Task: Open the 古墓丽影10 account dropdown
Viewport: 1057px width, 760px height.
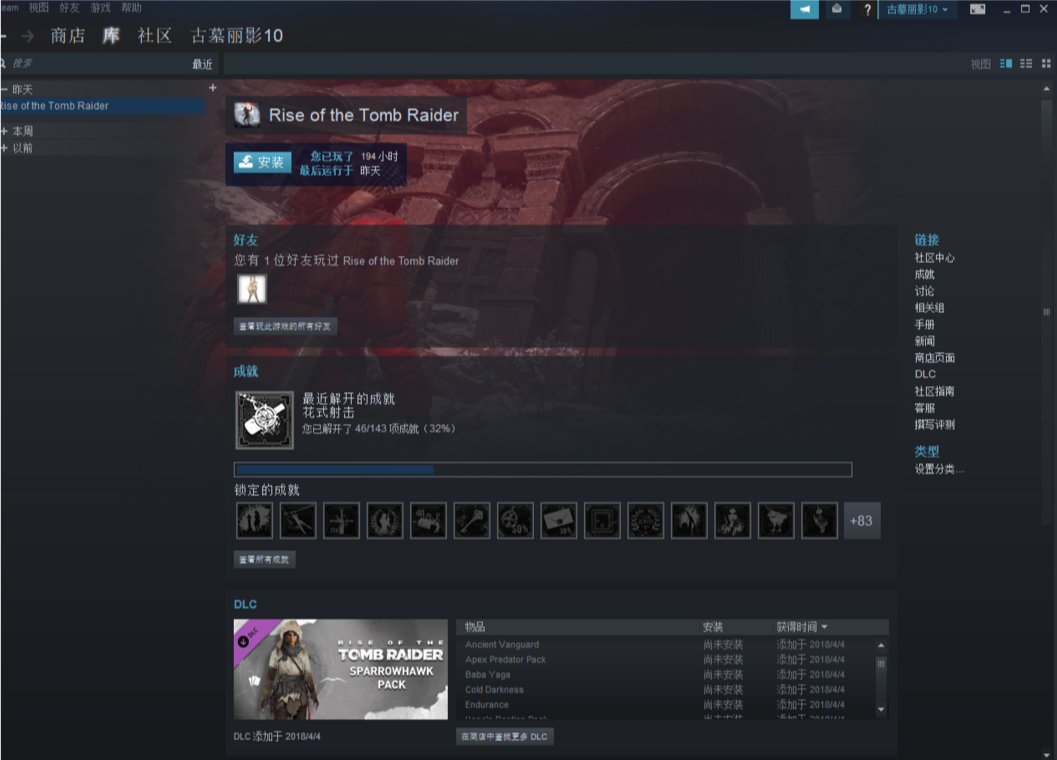Action: 917,9
